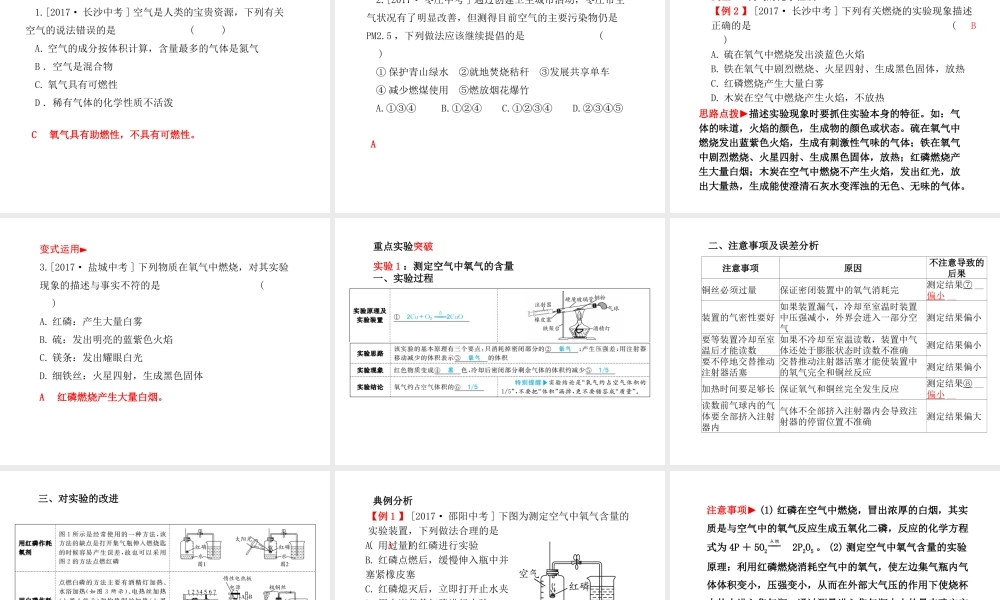Image resolution: width=1000 pixels, height=600 pixels.
Task: Click option 'B. 红磷点燃后，缓慢伸入瓶中并塞紧橡皮塞'
Action: pos(438,567)
